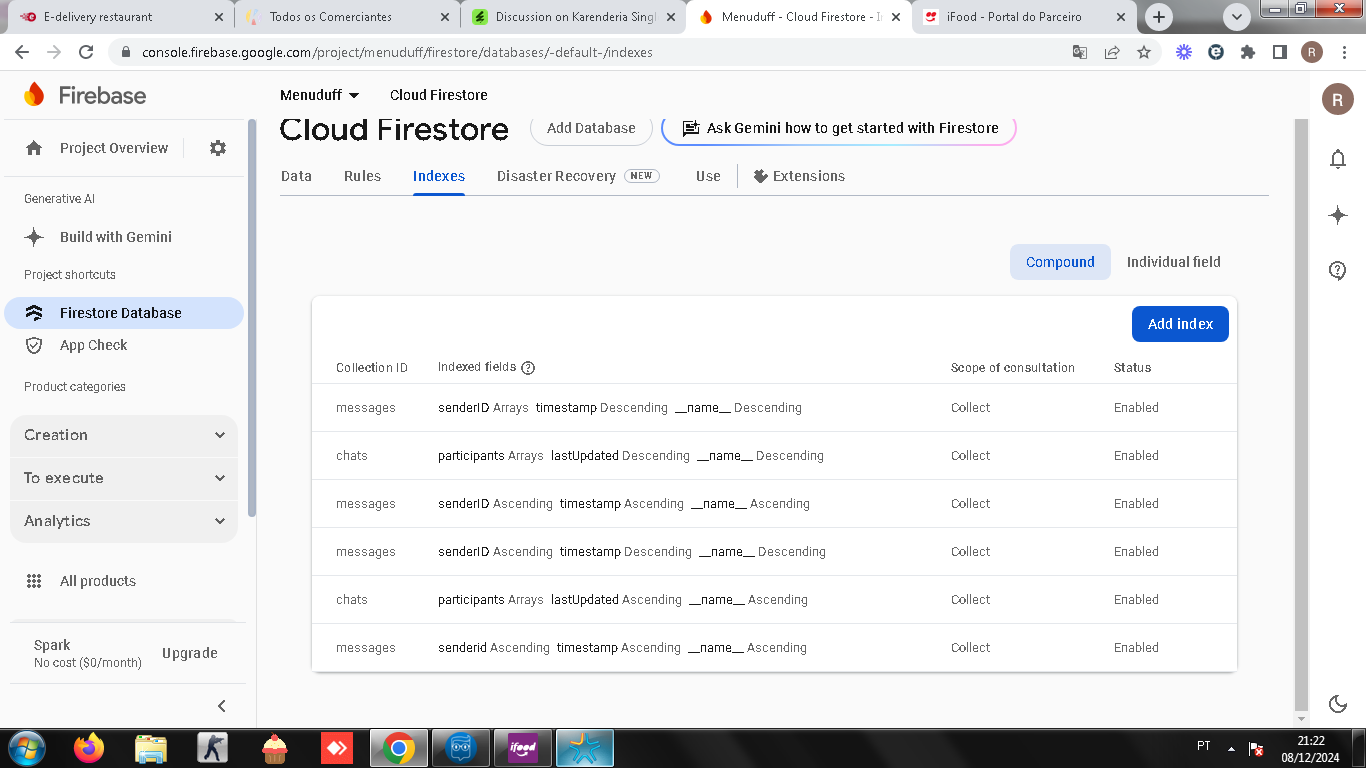Toggle Chrome side panel icon
Screen dimensions: 1366x768
[1280, 52]
